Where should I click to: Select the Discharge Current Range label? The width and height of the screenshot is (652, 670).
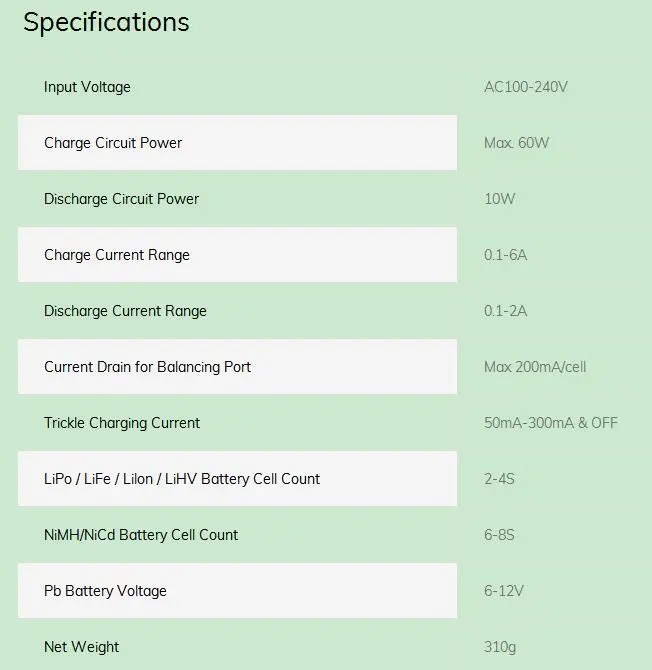click(125, 311)
